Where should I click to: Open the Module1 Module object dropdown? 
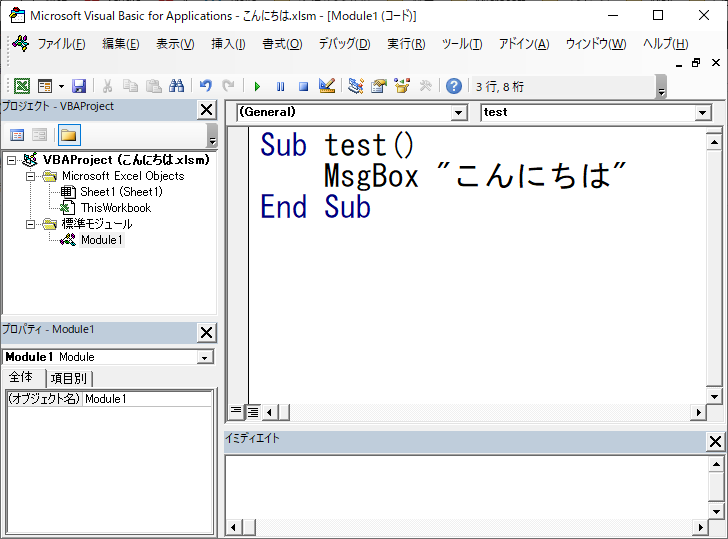(x=204, y=357)
